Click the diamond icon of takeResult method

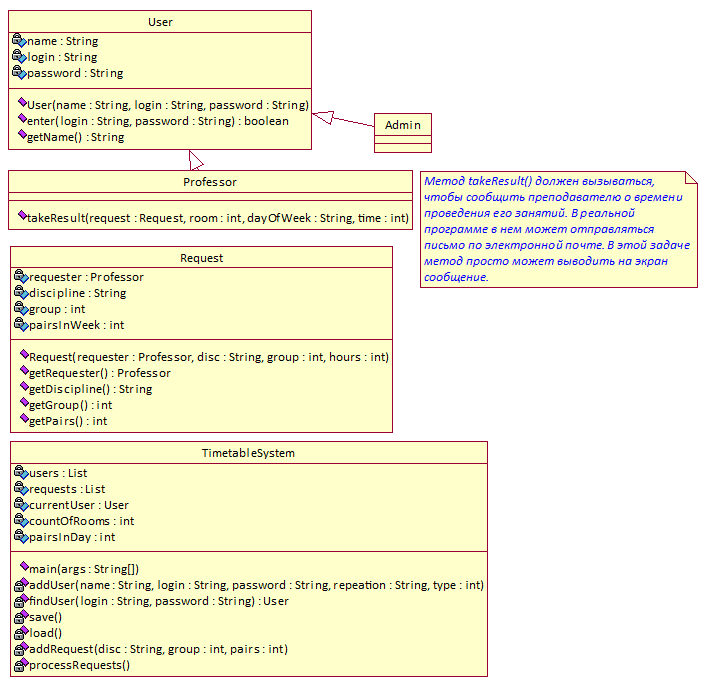pyautogui.click(x=22, y=215)
